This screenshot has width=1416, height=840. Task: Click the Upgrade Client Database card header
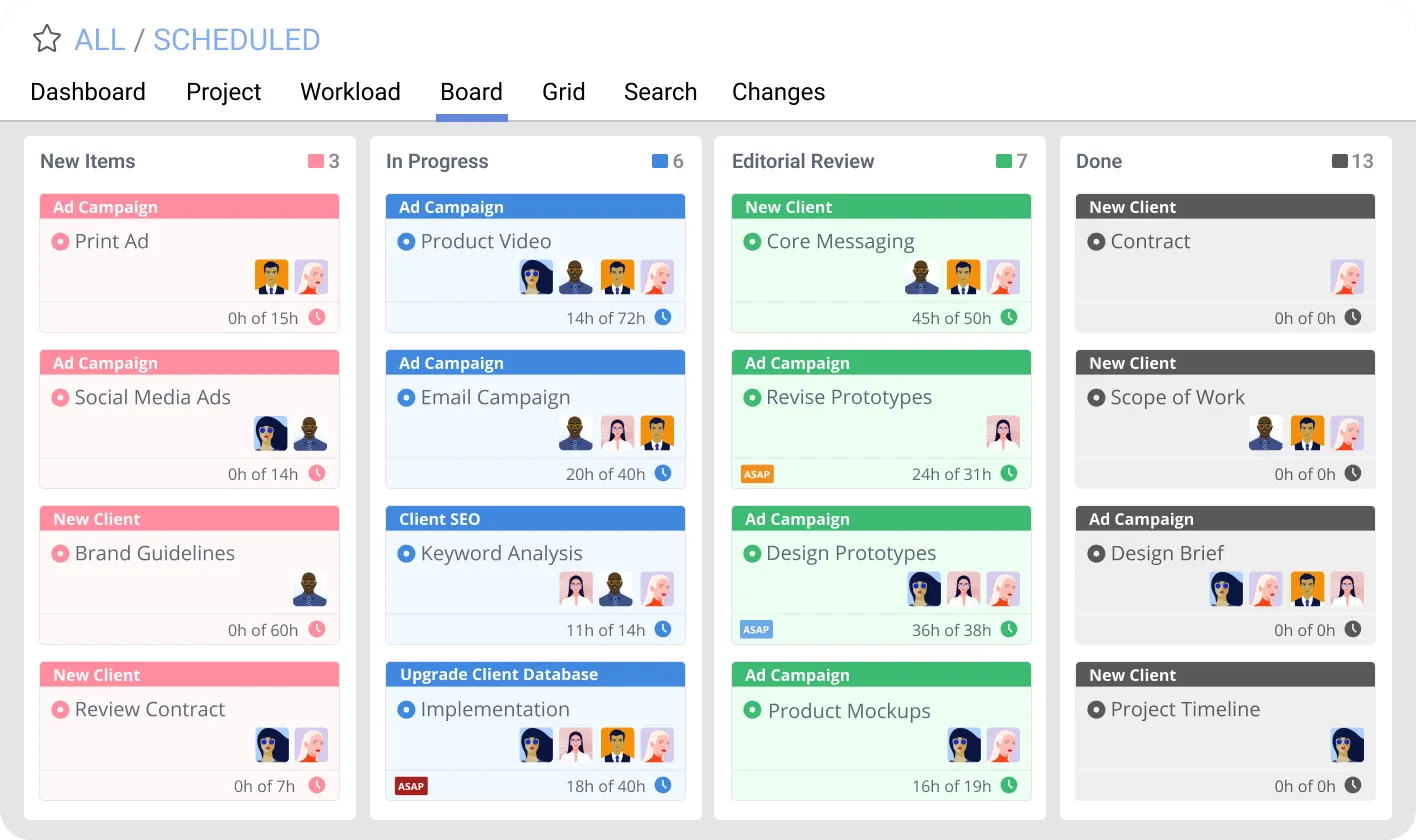[x=535, y=675]
